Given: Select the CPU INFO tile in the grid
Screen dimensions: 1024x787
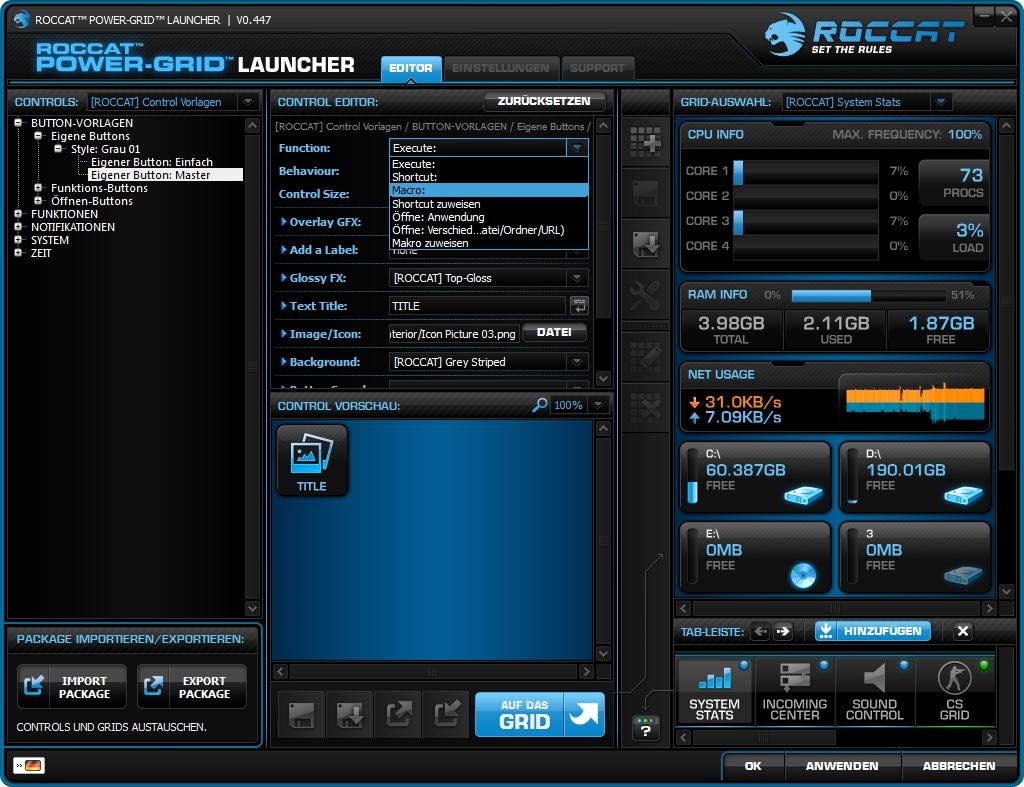Looking at the screenshot, I should tap(835, 196).
